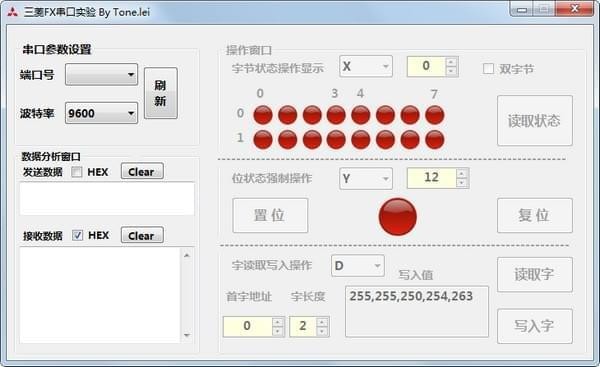The height and width of the screenshot is (367, 600).
Task: Click row 0 LED indicator bit 3
Action: point(336,115)
